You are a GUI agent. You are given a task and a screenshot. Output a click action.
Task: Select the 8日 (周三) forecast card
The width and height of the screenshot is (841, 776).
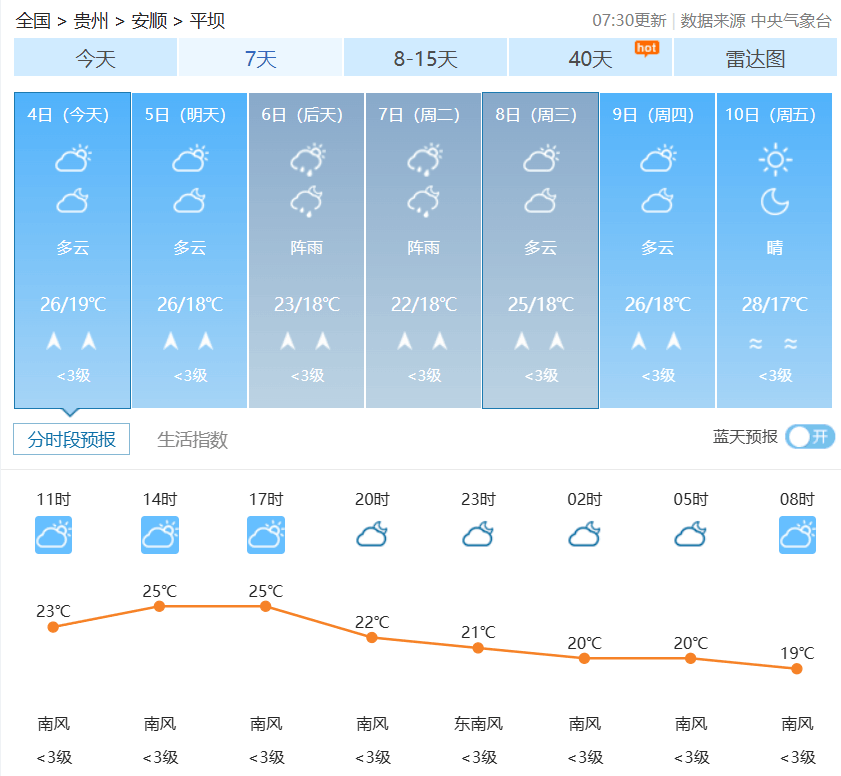coord(540,250)
